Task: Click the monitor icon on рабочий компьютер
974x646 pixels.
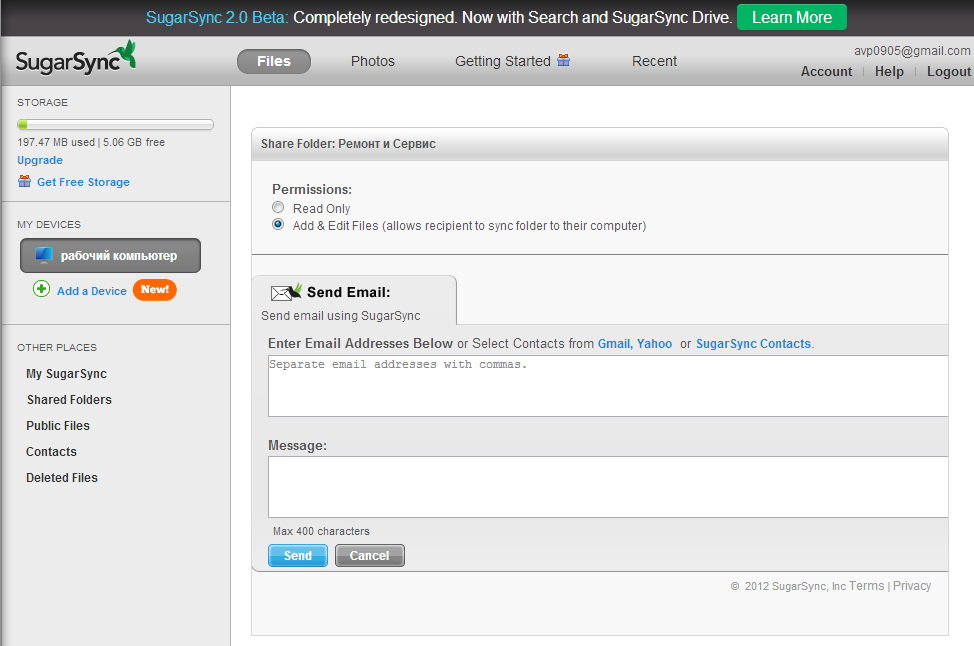Action: click(x=43, y=255)
